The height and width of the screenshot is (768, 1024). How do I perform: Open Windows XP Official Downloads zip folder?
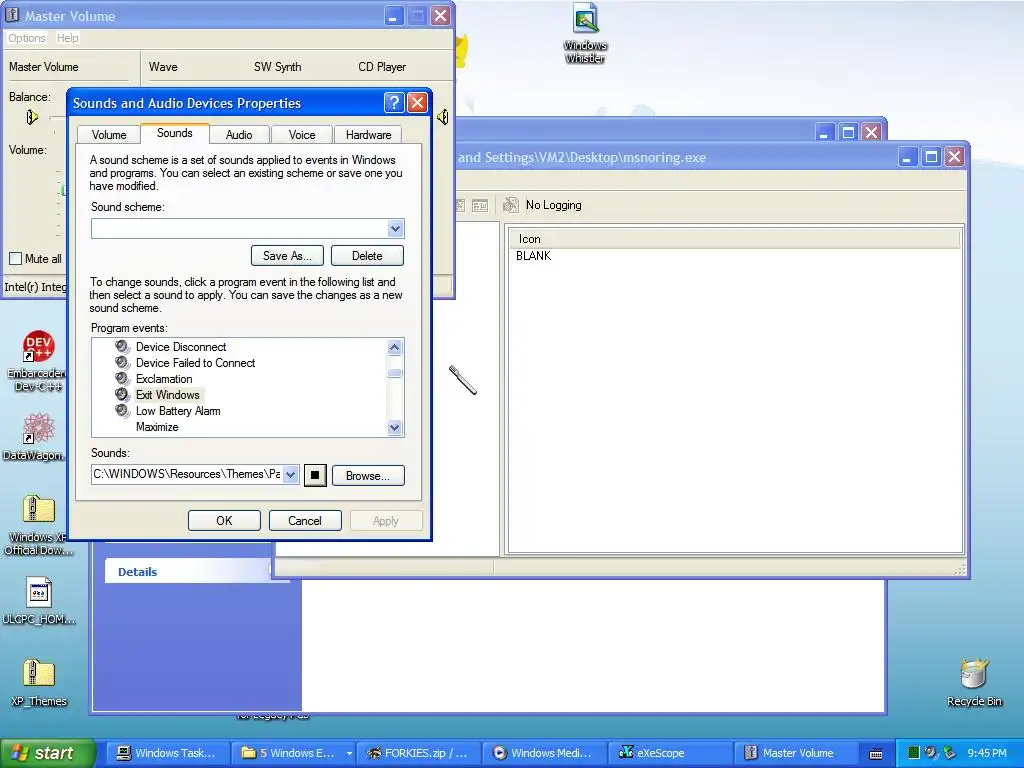coord(37,525)
